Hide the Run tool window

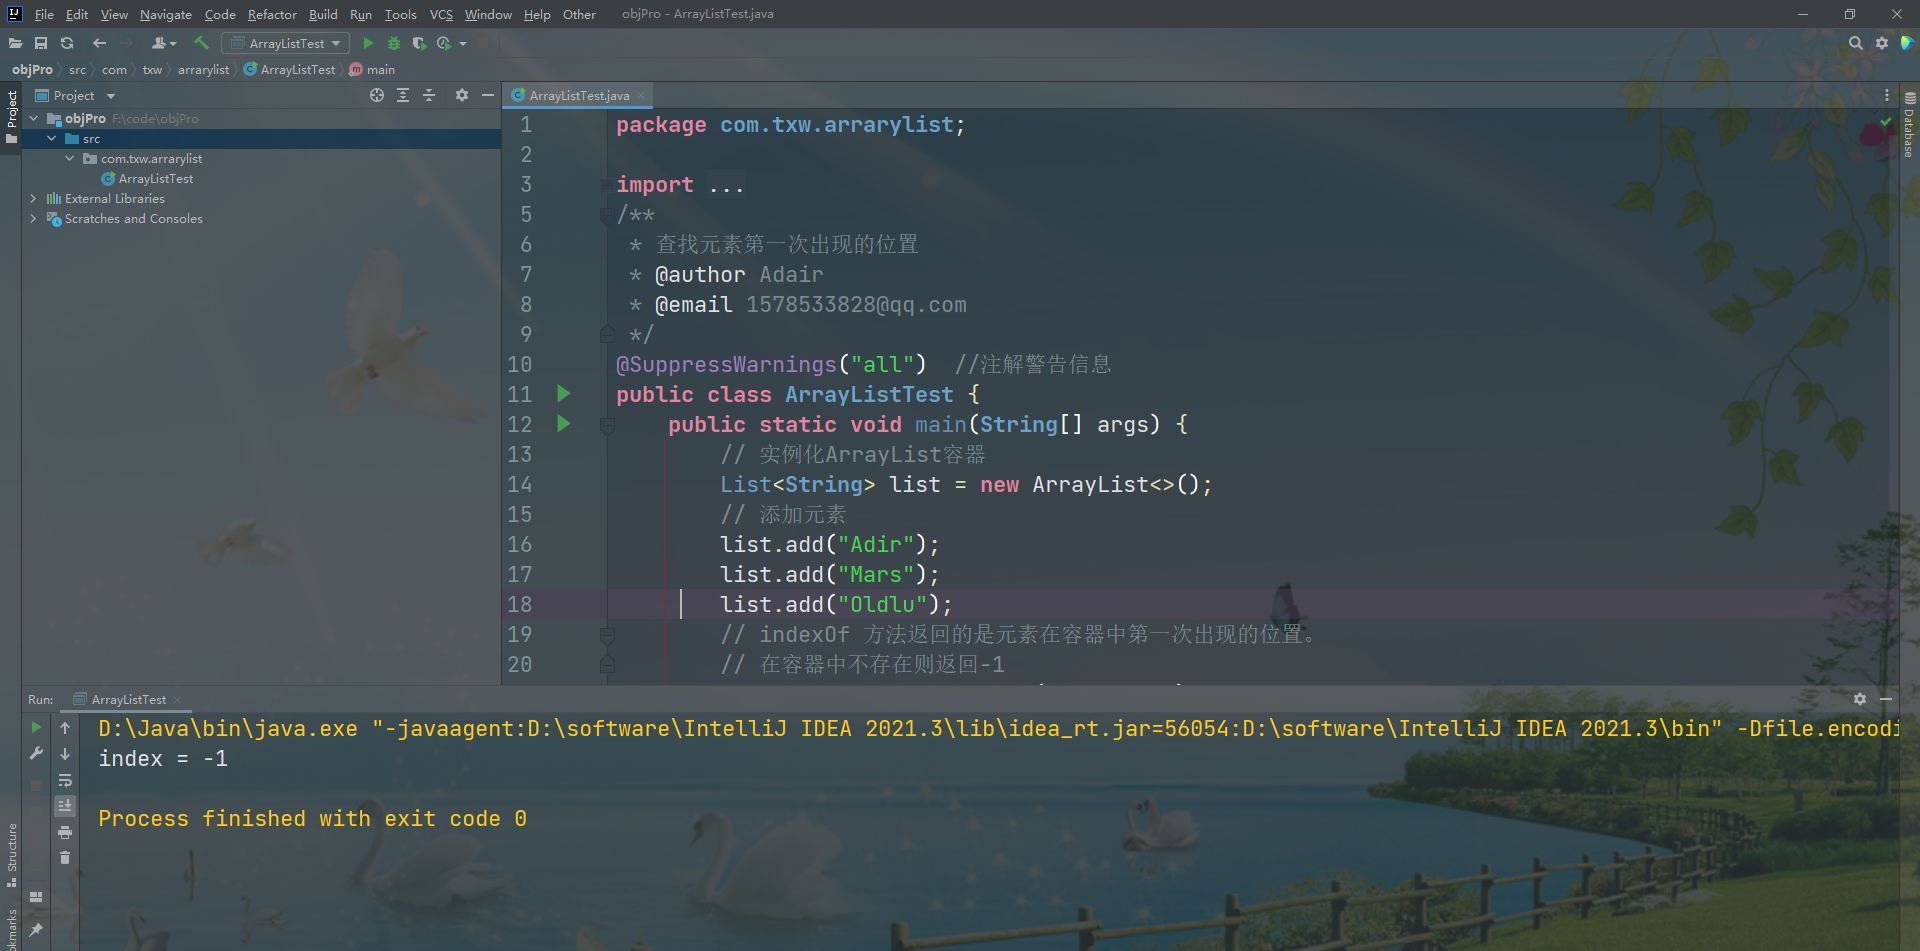1886,699
